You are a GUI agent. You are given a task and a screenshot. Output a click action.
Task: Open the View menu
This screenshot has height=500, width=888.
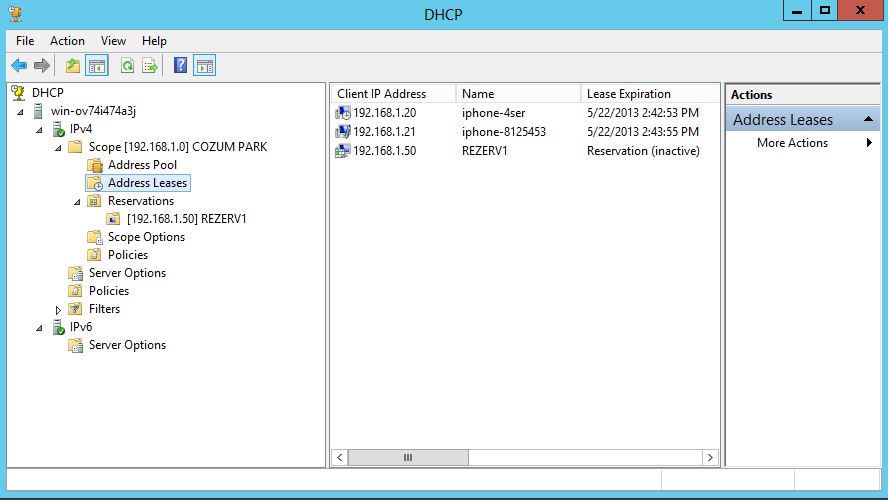[x=113, y=41]
